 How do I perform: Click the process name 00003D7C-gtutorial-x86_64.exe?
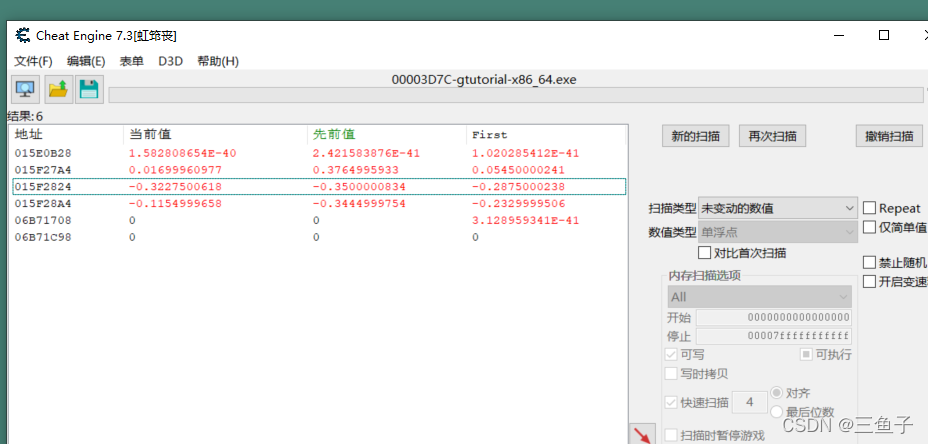(x=484, y=80)
